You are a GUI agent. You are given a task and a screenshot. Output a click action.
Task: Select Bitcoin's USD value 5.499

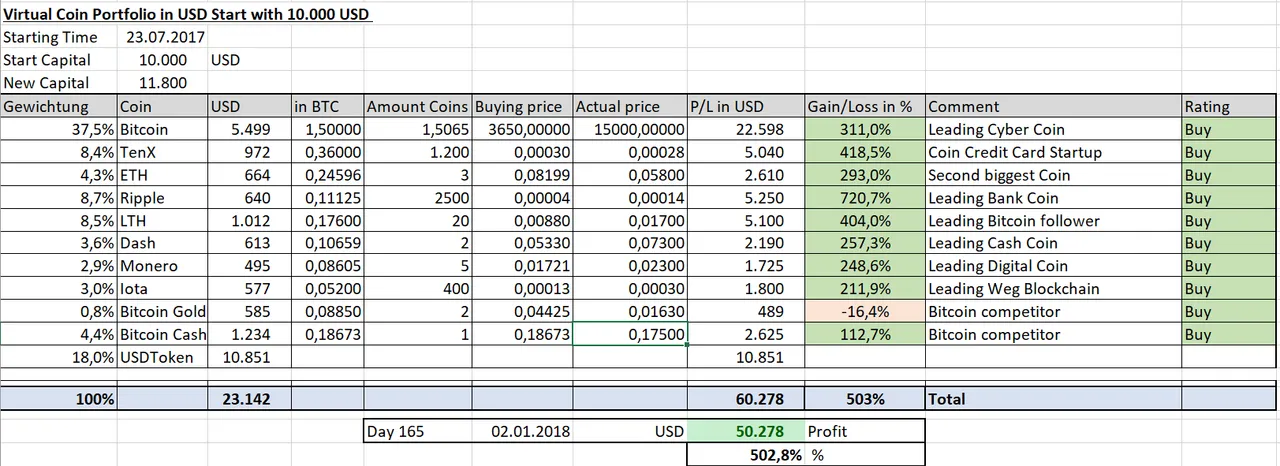pyautogui.click(x=249, y=129)
